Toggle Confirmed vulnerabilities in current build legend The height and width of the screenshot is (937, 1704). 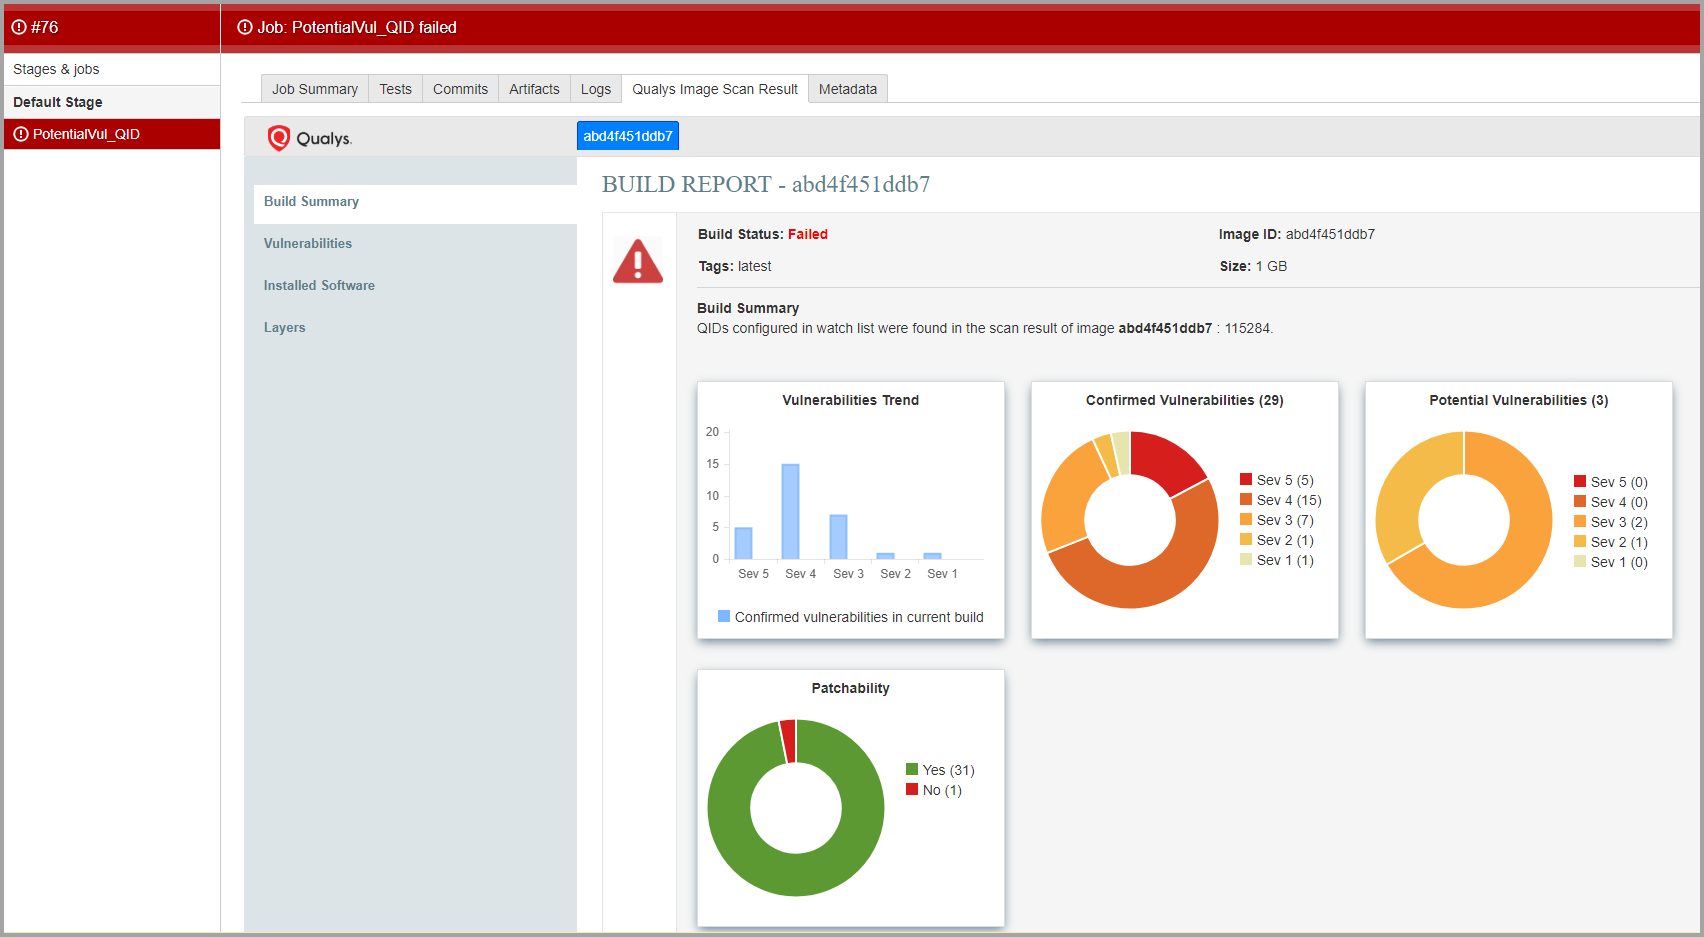pos(851,617)
